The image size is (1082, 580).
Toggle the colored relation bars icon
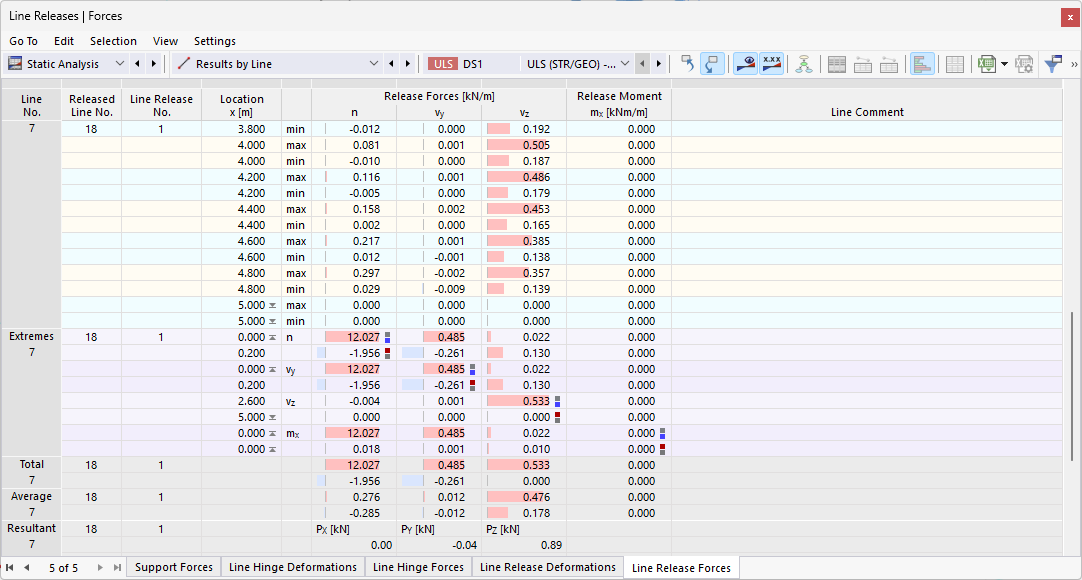click(x=922, y=64)
